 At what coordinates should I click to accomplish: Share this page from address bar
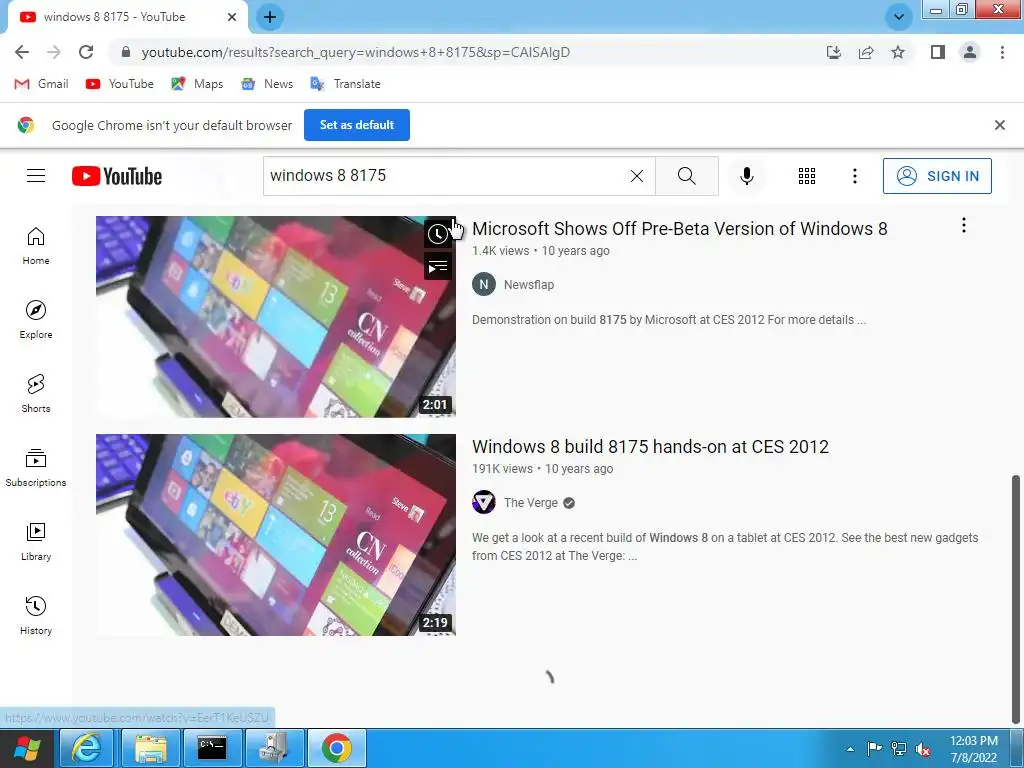point(866,52)
